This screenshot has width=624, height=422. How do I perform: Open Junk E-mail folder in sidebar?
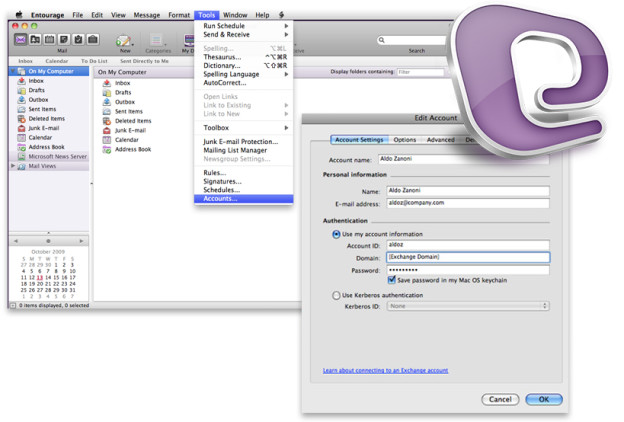(x=44, y=128)
